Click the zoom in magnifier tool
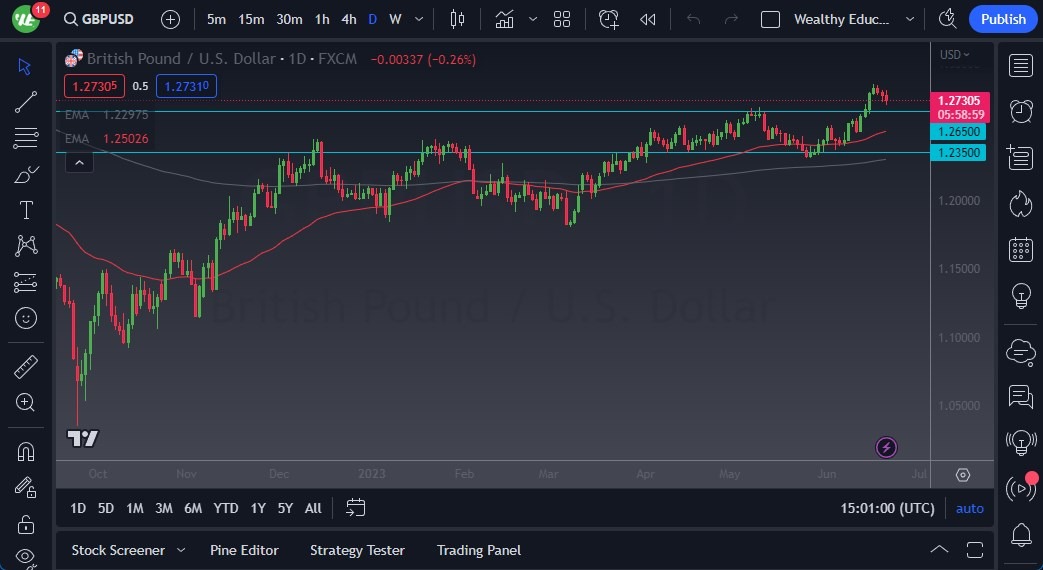This screenshot has width=1043, height=570. pyautogui.click(x=26, y=402)
